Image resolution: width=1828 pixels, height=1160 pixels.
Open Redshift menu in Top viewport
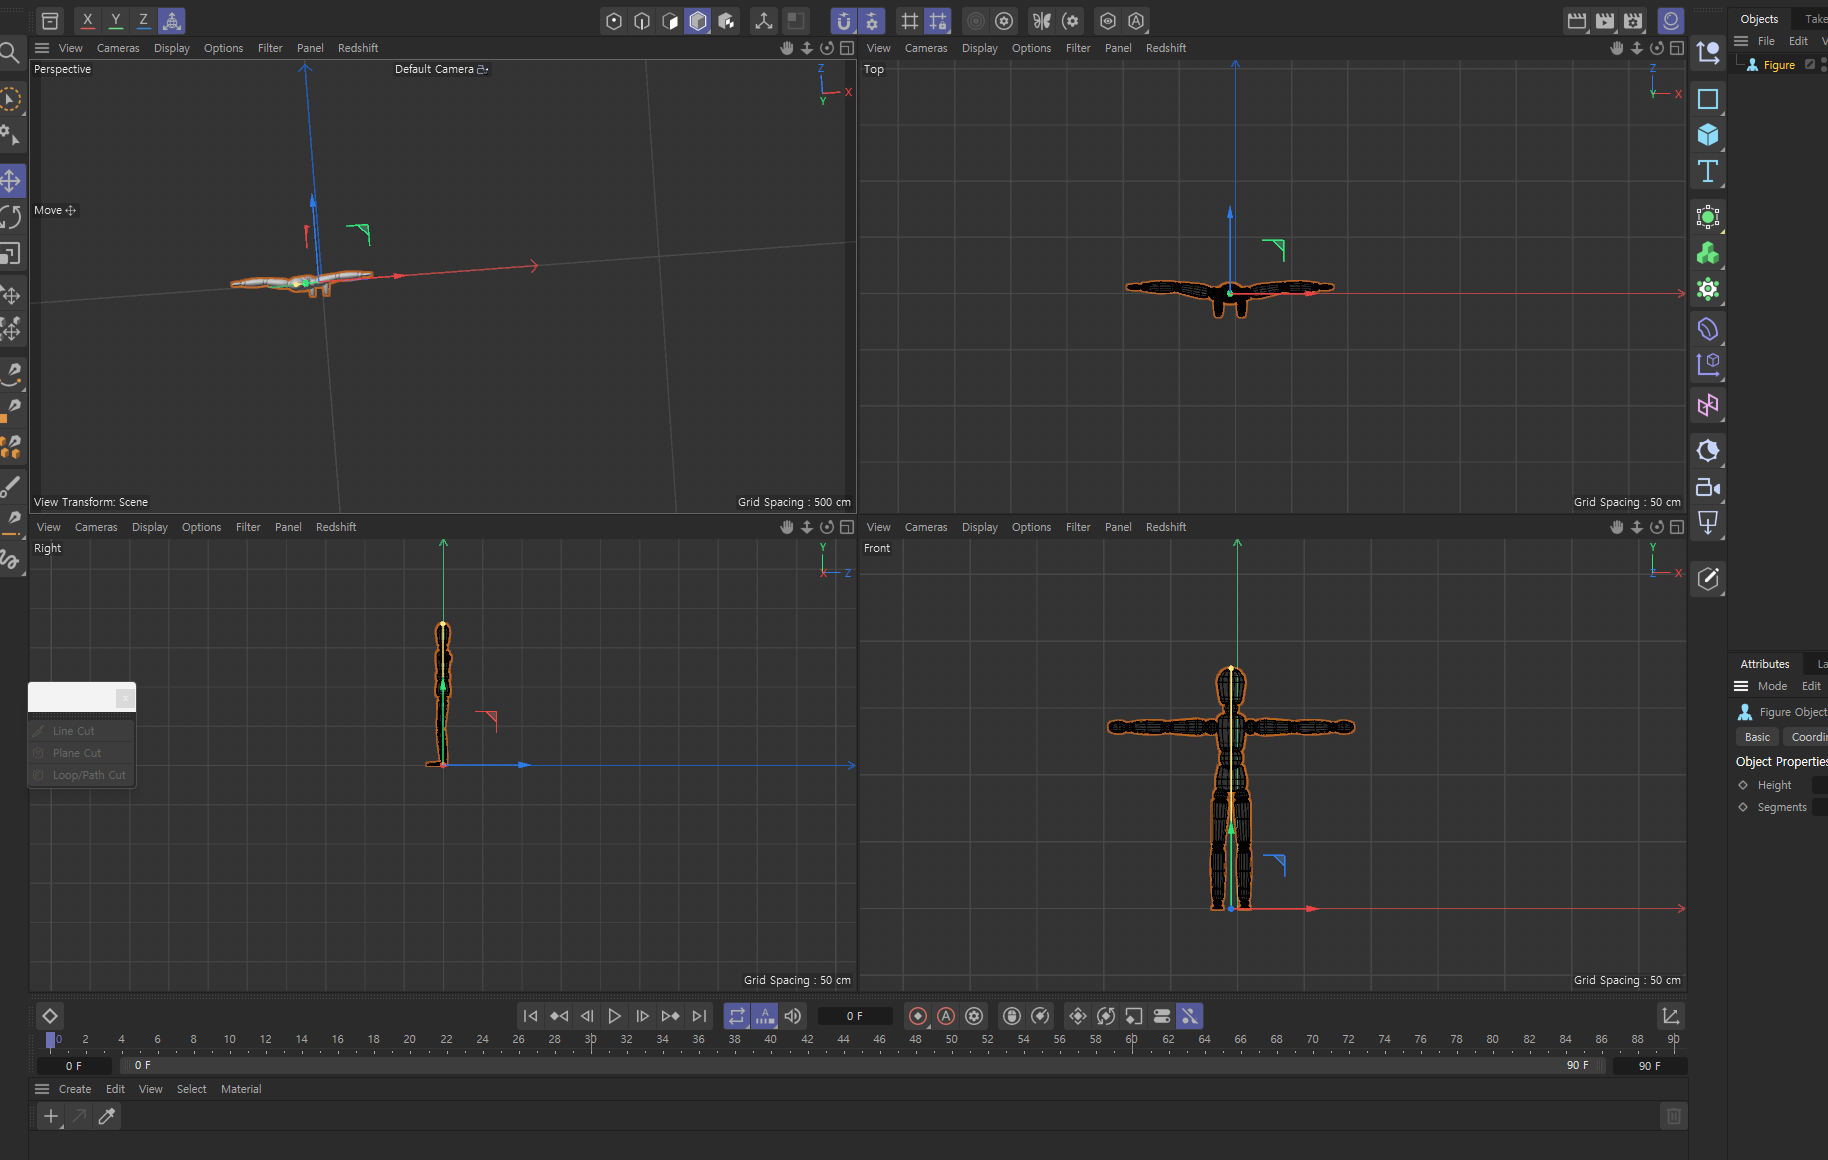coord(1166,48)
